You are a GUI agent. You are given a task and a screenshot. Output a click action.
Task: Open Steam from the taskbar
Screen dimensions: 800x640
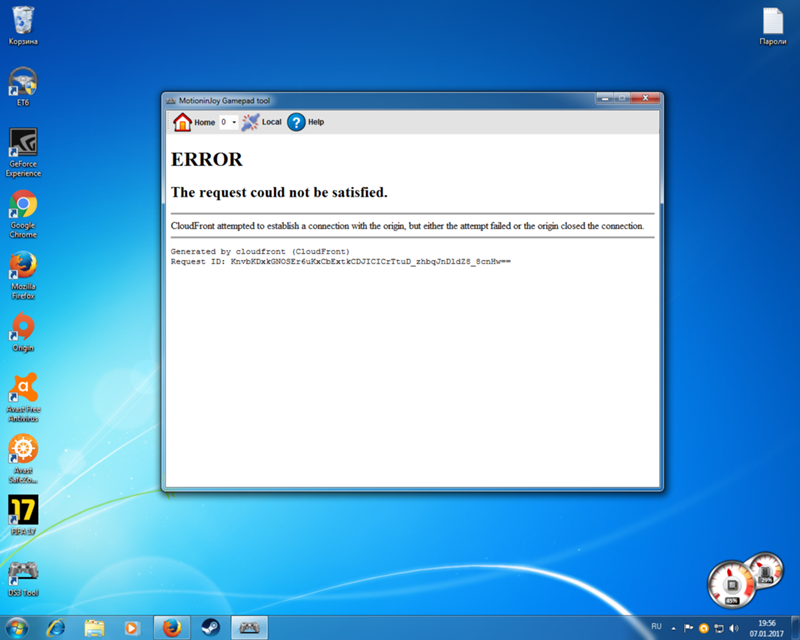[210, 628]
